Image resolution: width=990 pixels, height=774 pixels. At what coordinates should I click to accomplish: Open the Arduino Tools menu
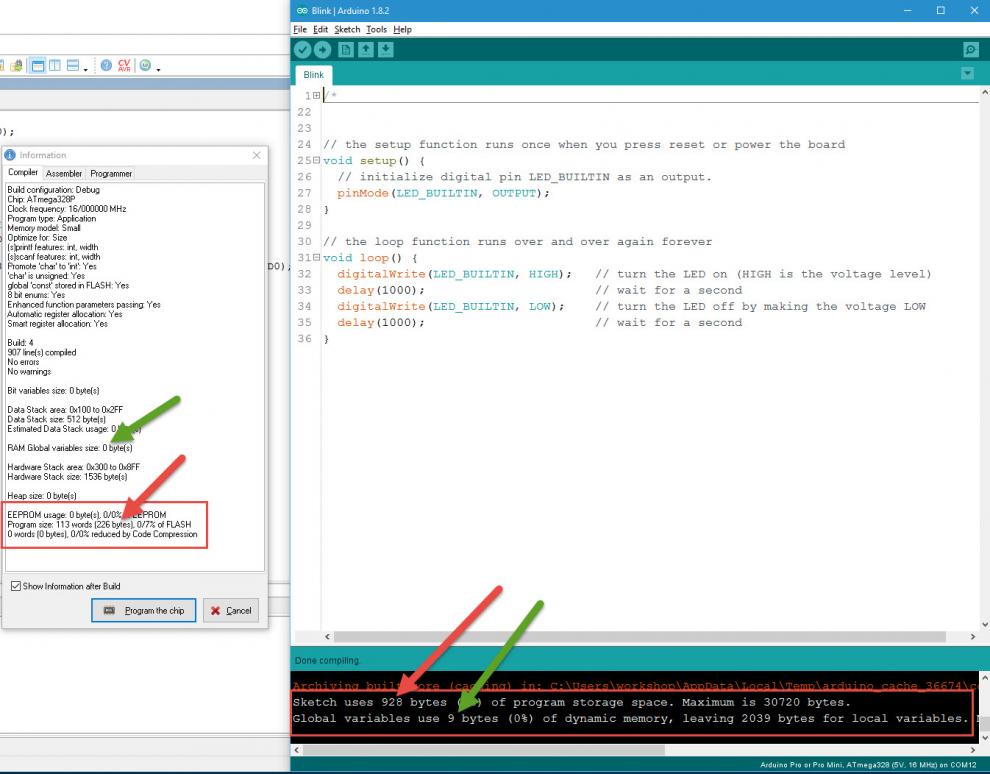click(x=376, y=29)
